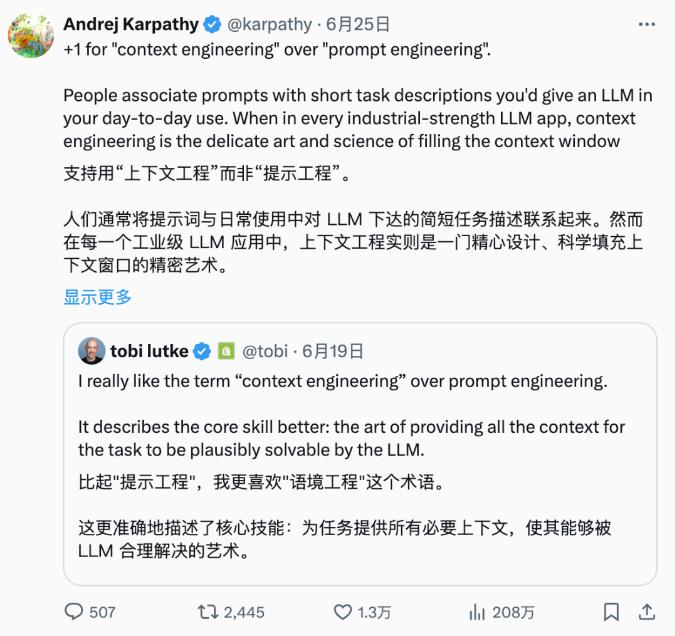Click the green Shopify affiliation badge
This screenshot has height=636, width=675.
(x=226, y=351)
